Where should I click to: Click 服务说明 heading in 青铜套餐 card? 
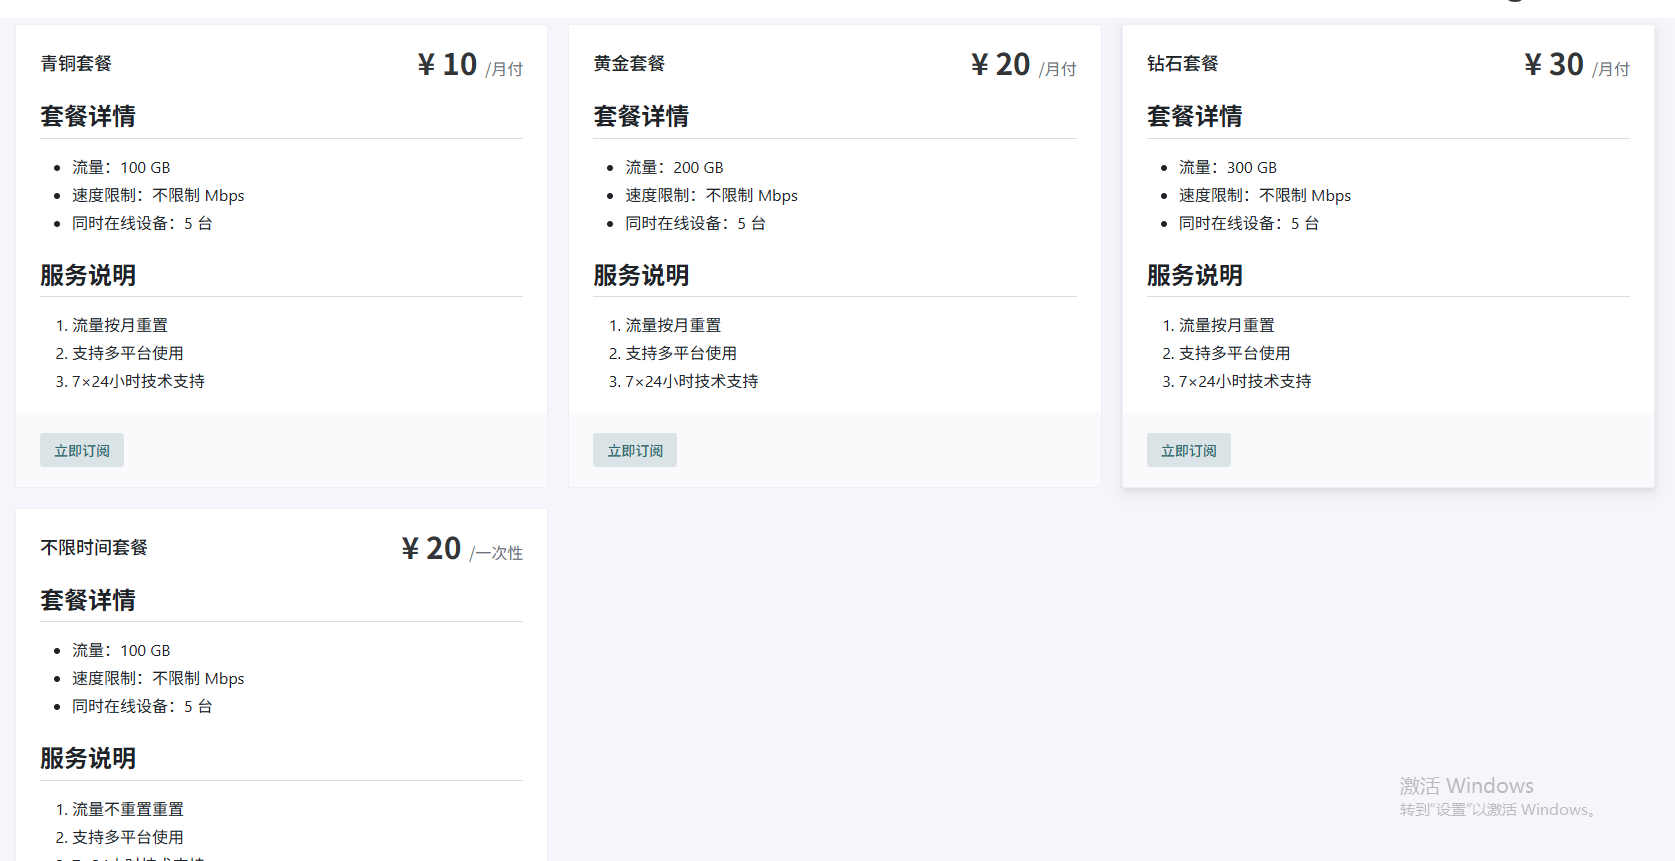pyautogui.click(x=88, y=276)
